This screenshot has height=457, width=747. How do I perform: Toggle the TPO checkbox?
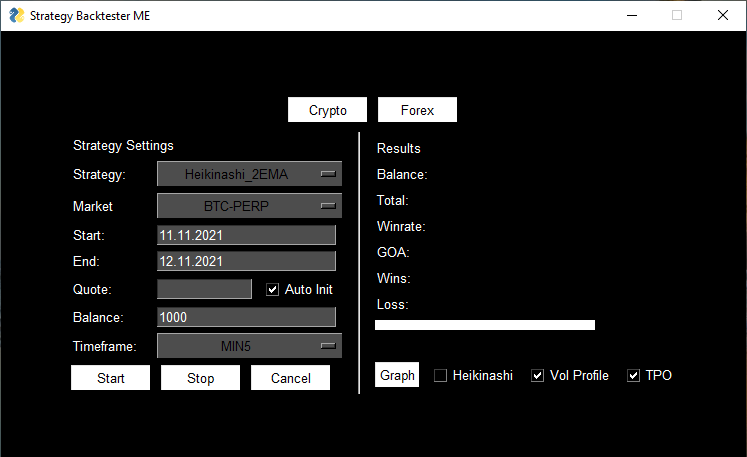click(634, 376)
